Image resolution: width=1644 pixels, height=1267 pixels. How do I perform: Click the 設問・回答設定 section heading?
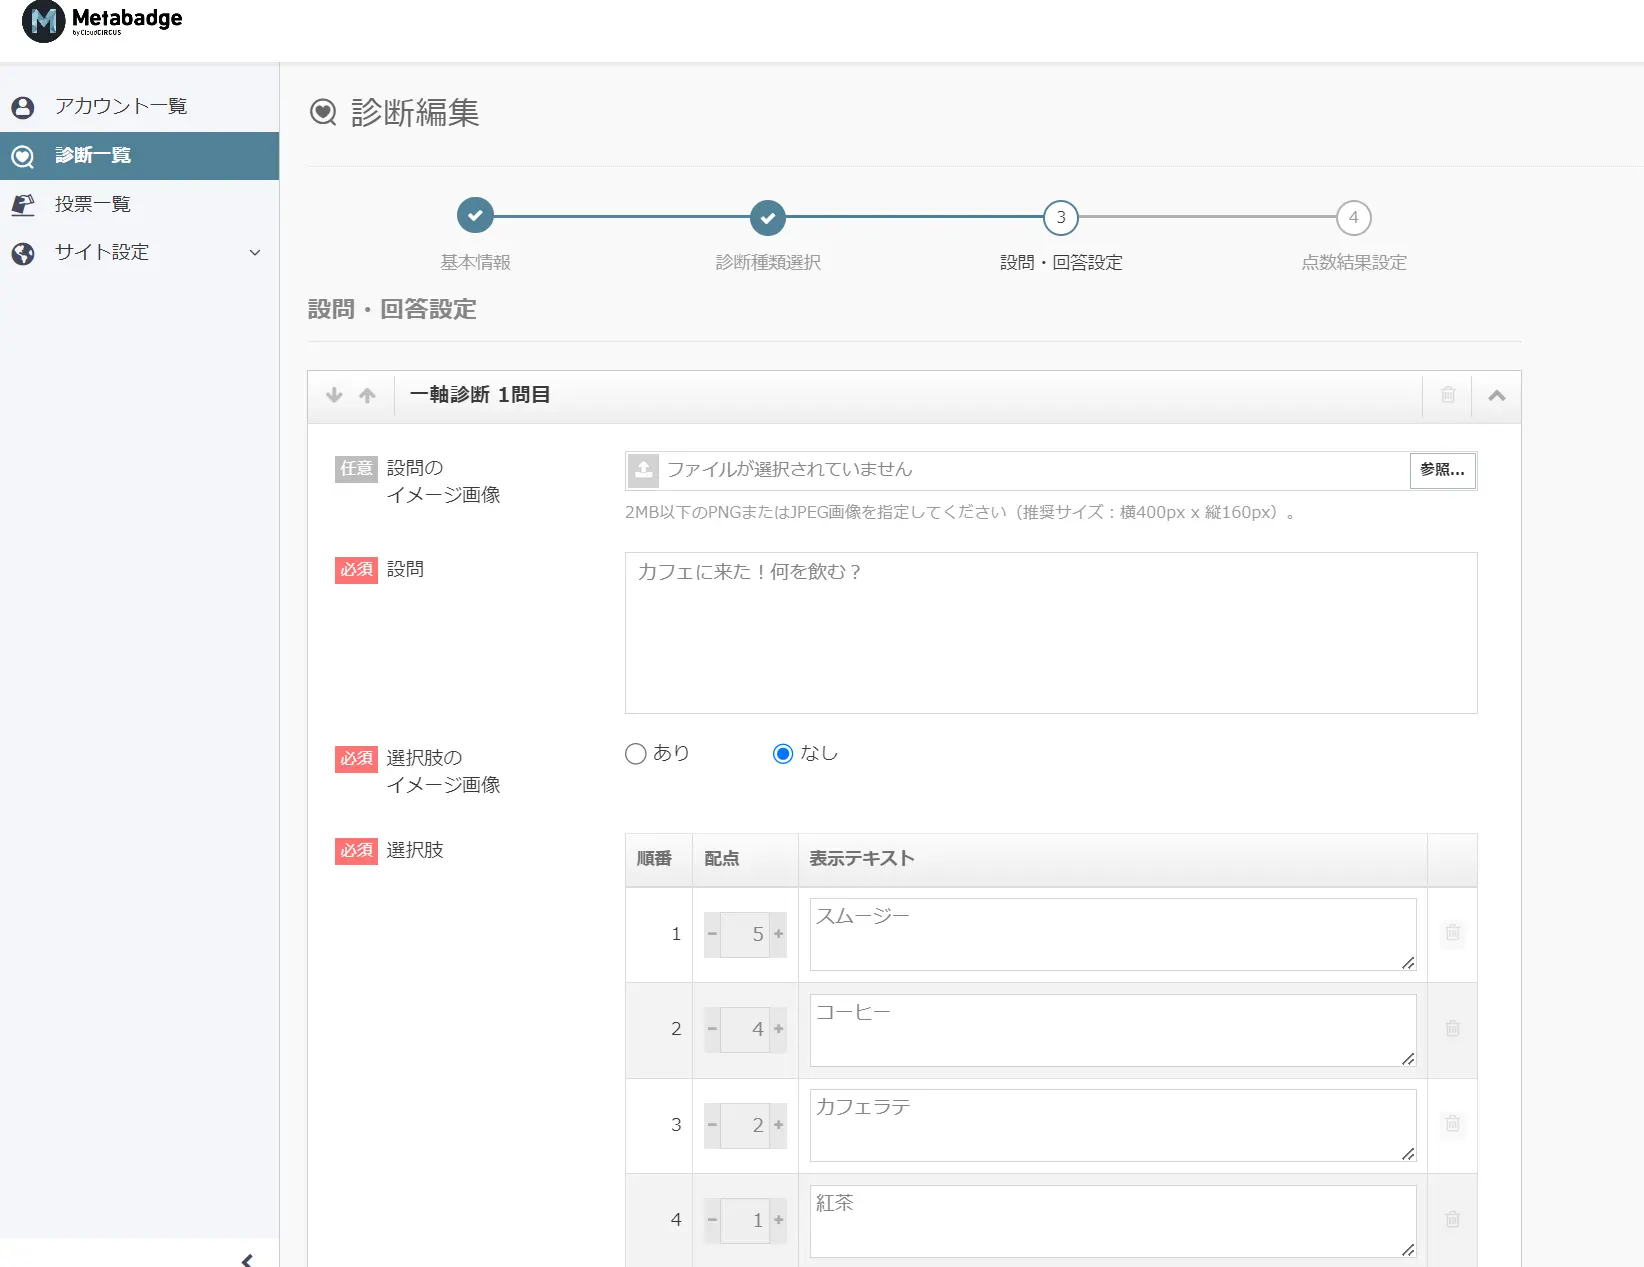click(392, 310)
